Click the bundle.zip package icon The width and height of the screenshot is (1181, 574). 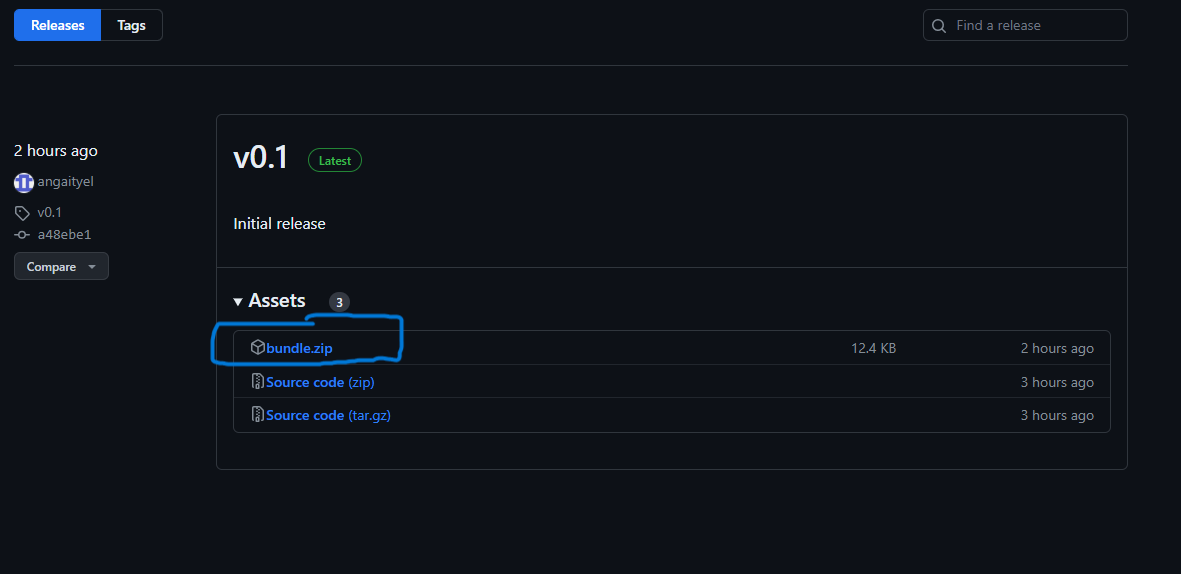click(257, 348)
